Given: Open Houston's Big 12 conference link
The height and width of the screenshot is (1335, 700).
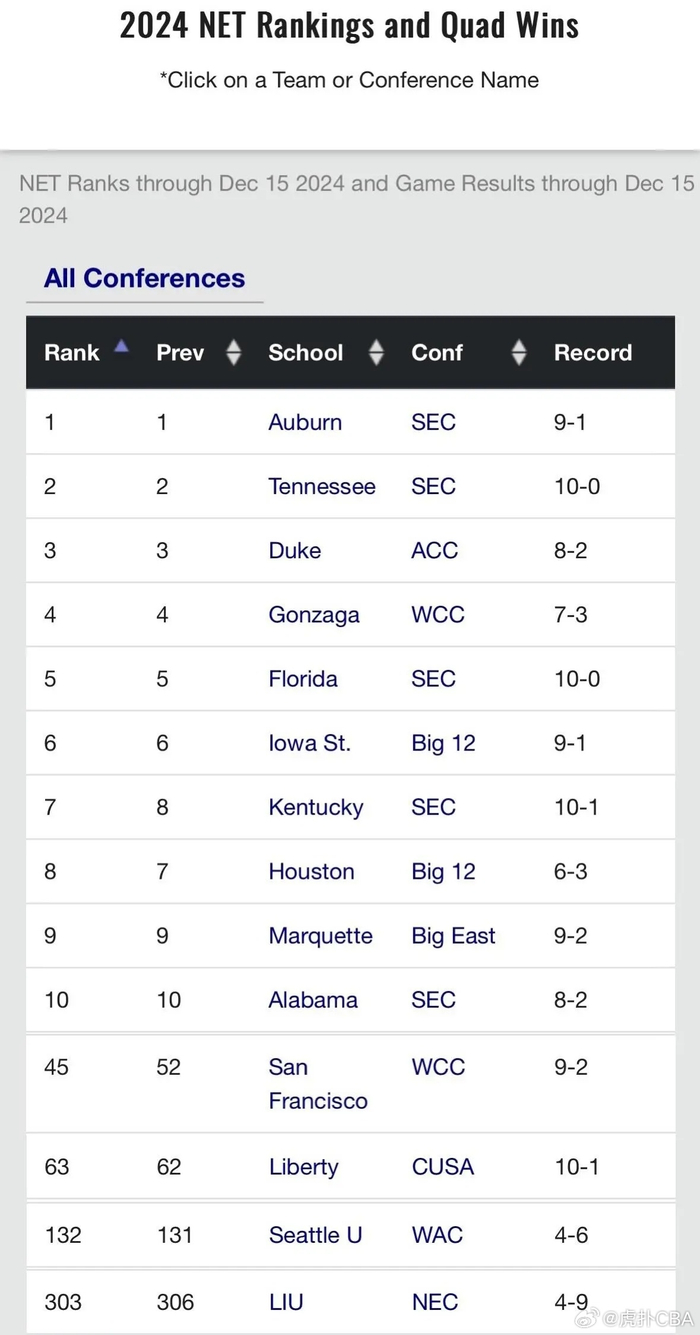Looking at the screenshot, I should coord(443,871).
